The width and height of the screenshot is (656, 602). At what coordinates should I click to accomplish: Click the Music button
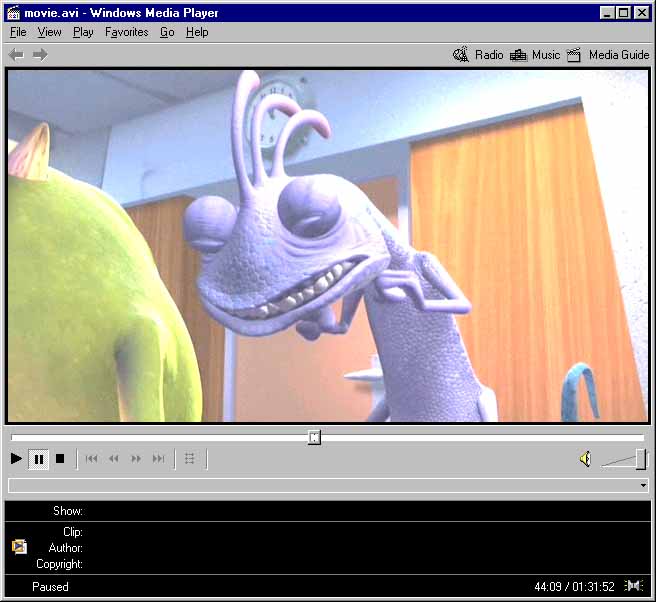point(535,55)
